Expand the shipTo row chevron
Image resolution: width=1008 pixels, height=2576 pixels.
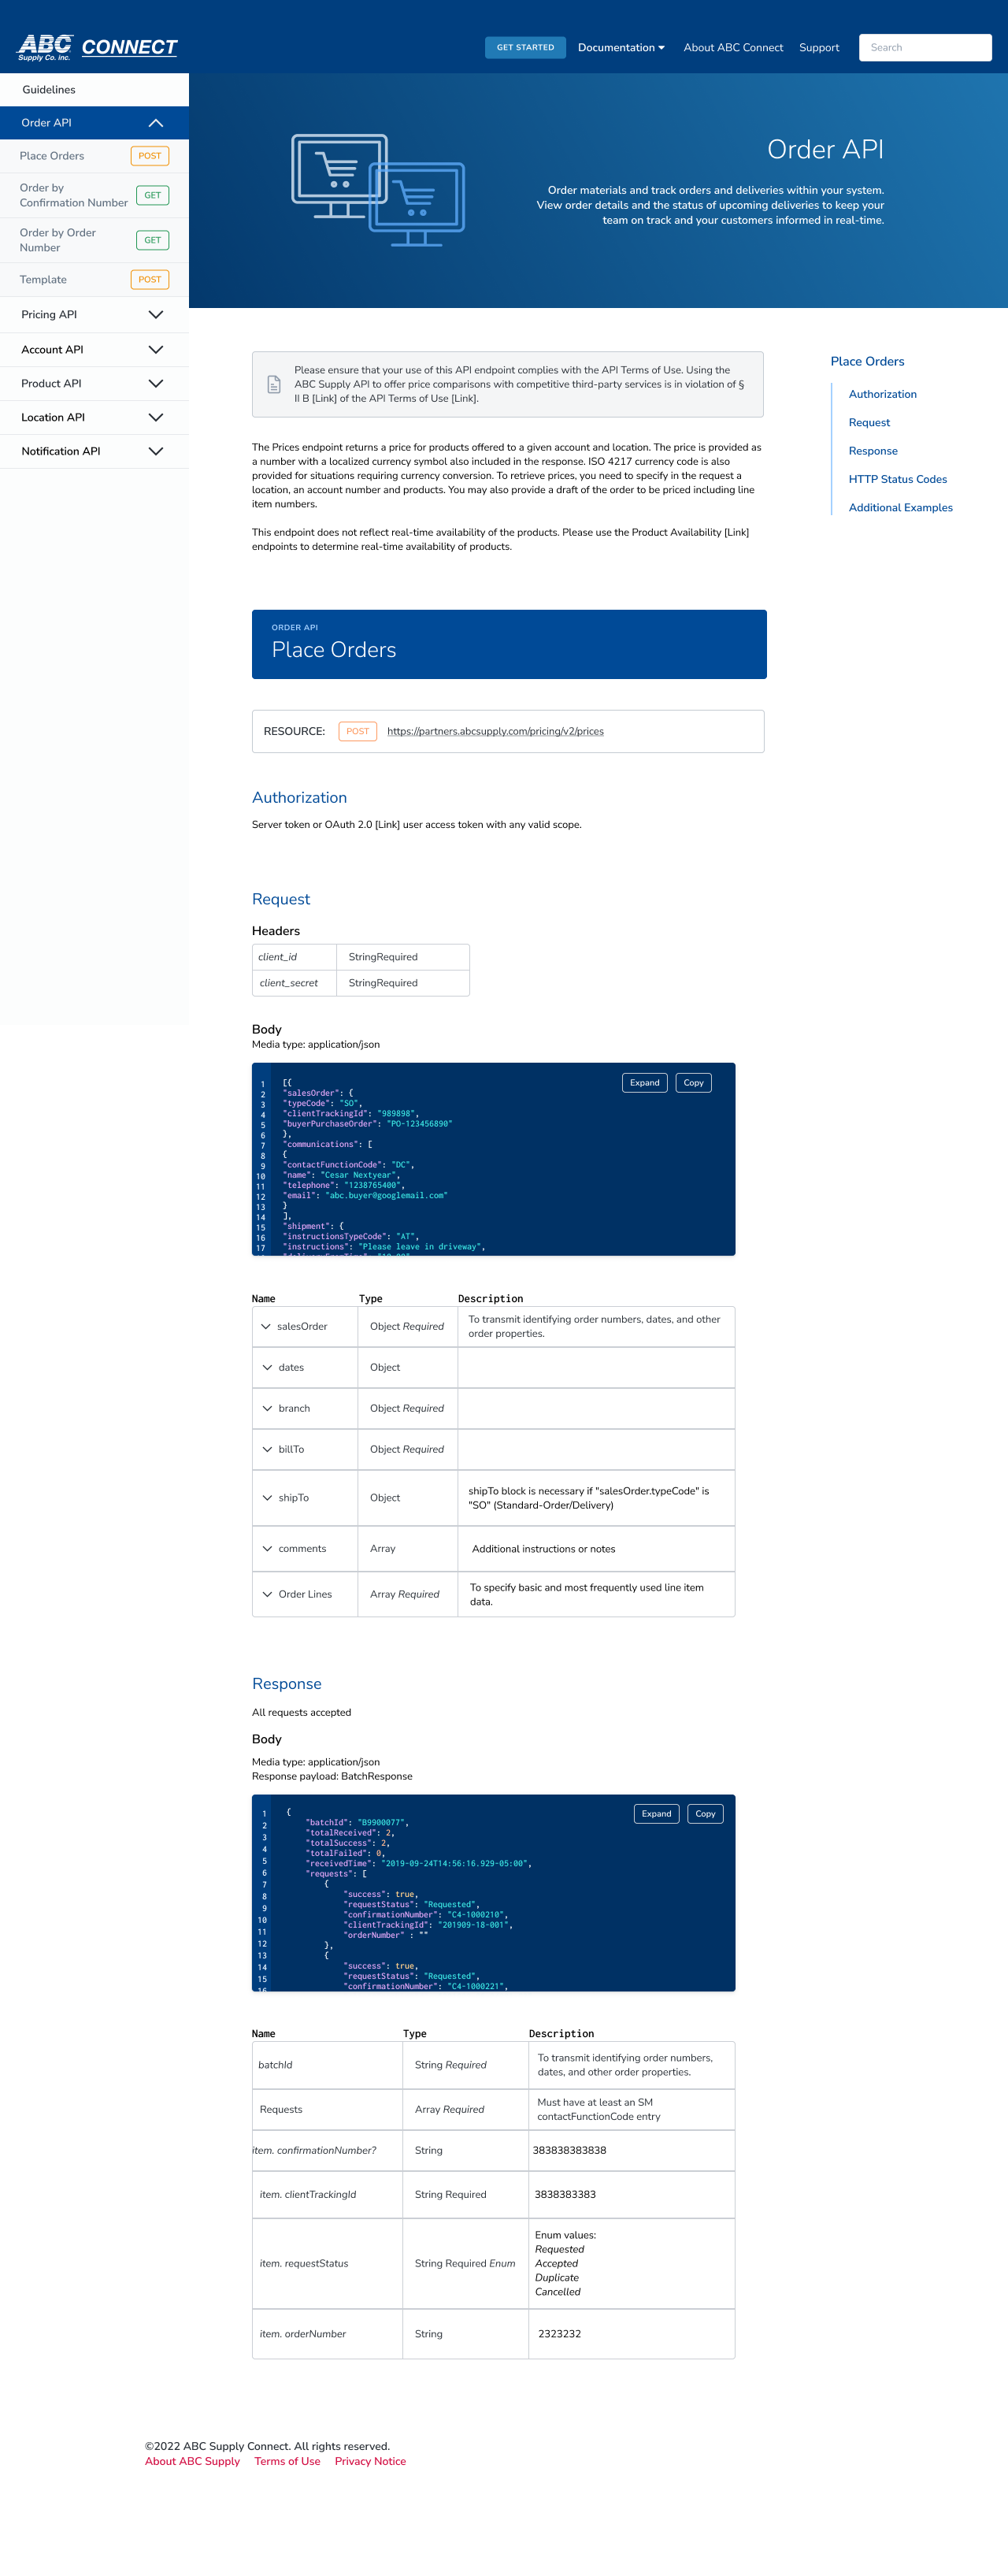pyautogui.click(x=267, y=1497)
